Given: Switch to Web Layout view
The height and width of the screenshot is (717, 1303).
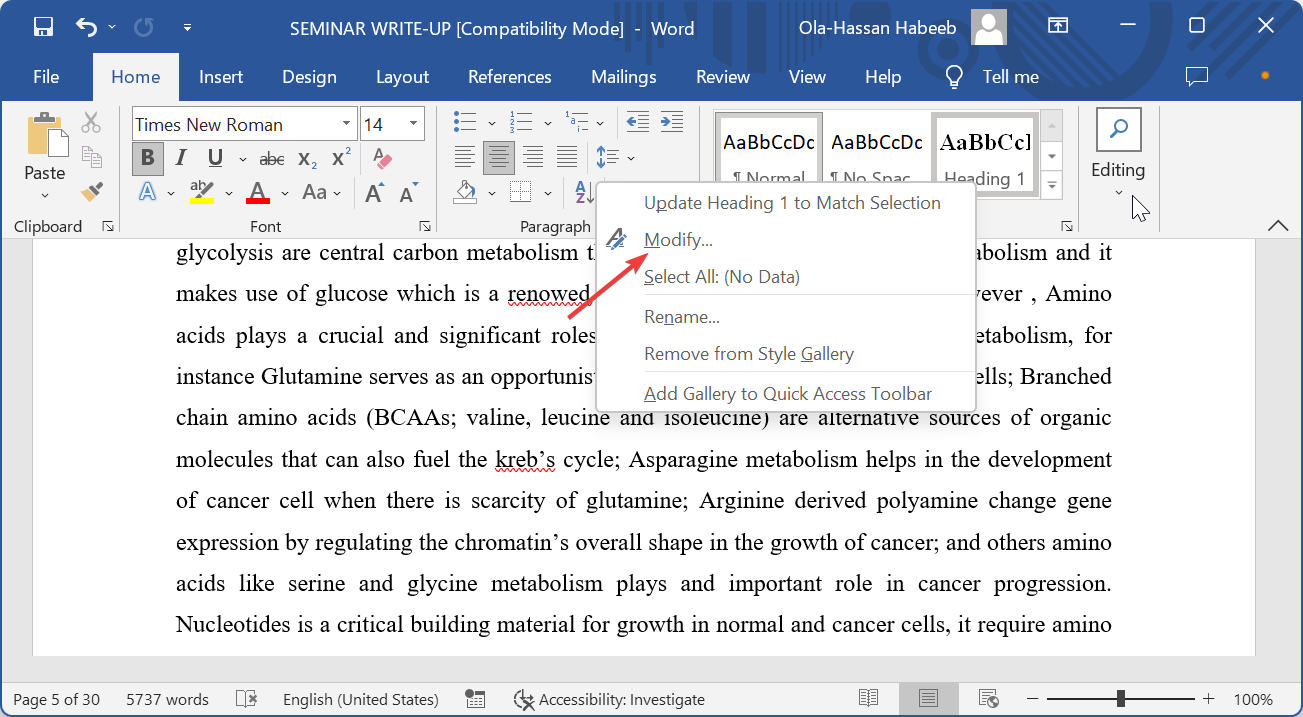Looking at the screenshot, I should point(989,699).
